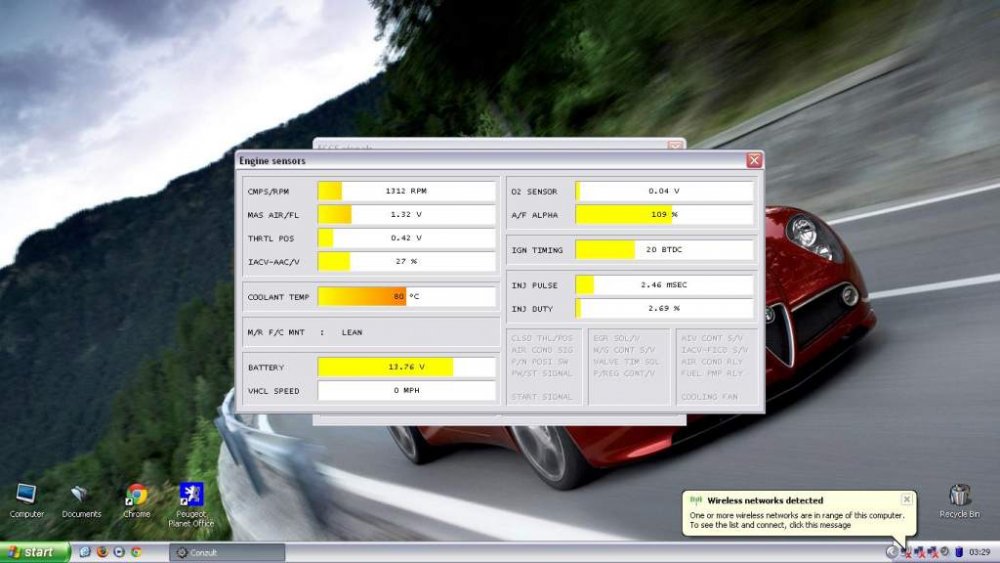Click the CMPS/RPM reading field
This screenshot has width=1000, height=563.
[x=406, y=191]
